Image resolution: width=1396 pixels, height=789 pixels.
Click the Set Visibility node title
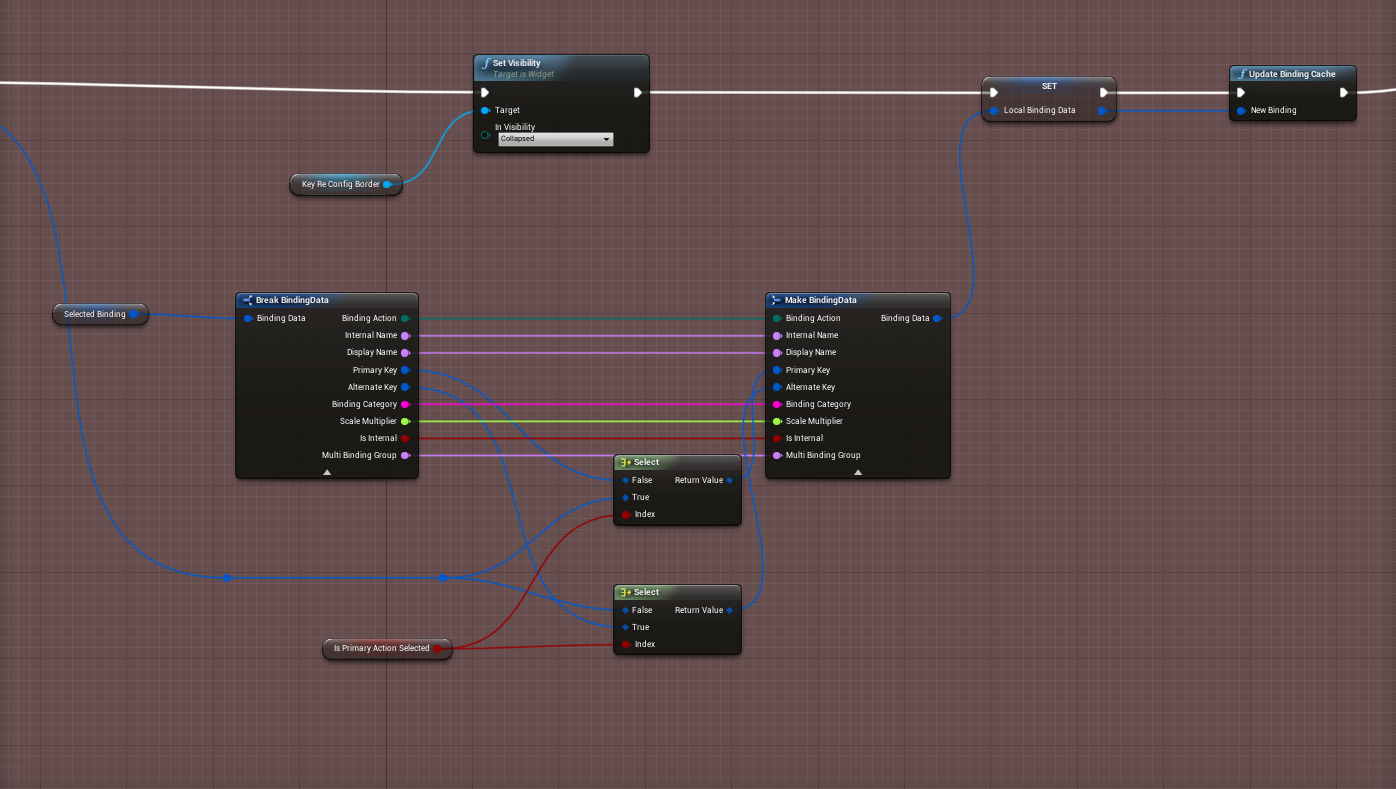click(x=516, y=63)
